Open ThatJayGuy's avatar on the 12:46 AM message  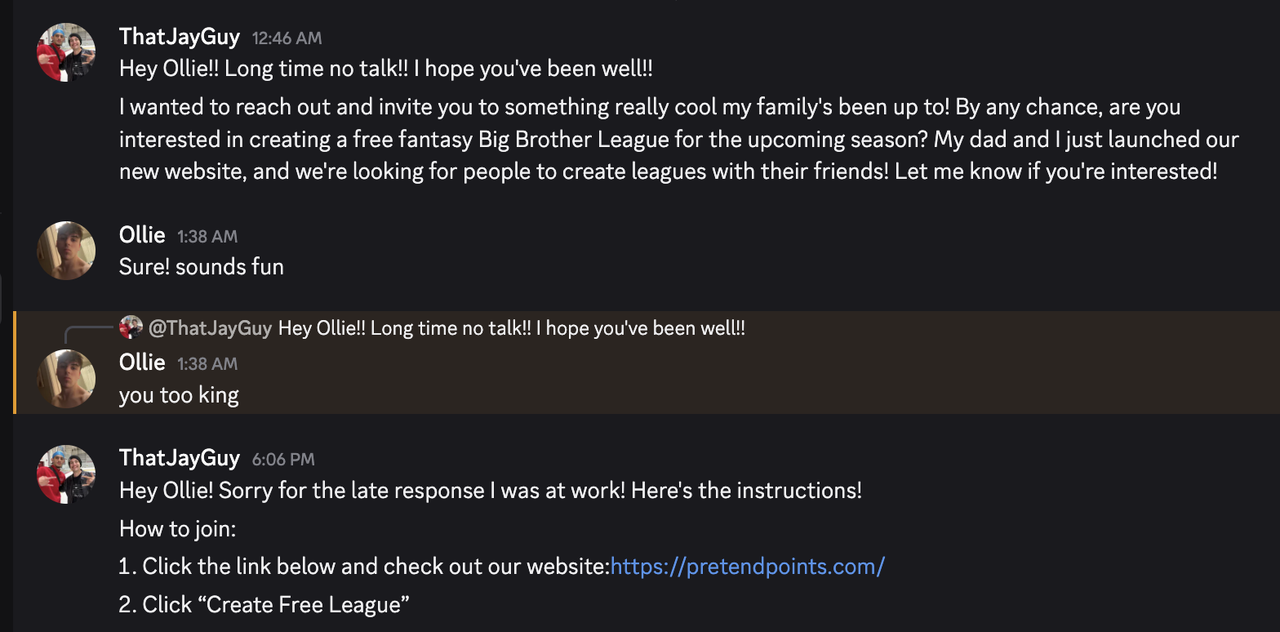tap(66, 52)
